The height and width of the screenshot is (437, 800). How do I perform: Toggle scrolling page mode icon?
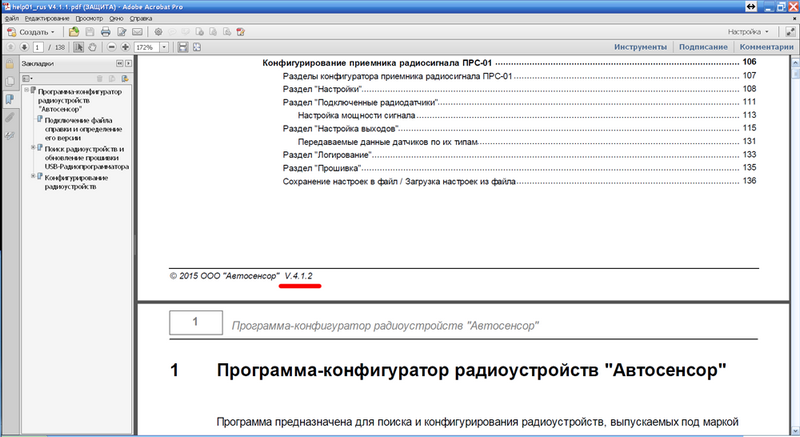click(x=183, y=47)
